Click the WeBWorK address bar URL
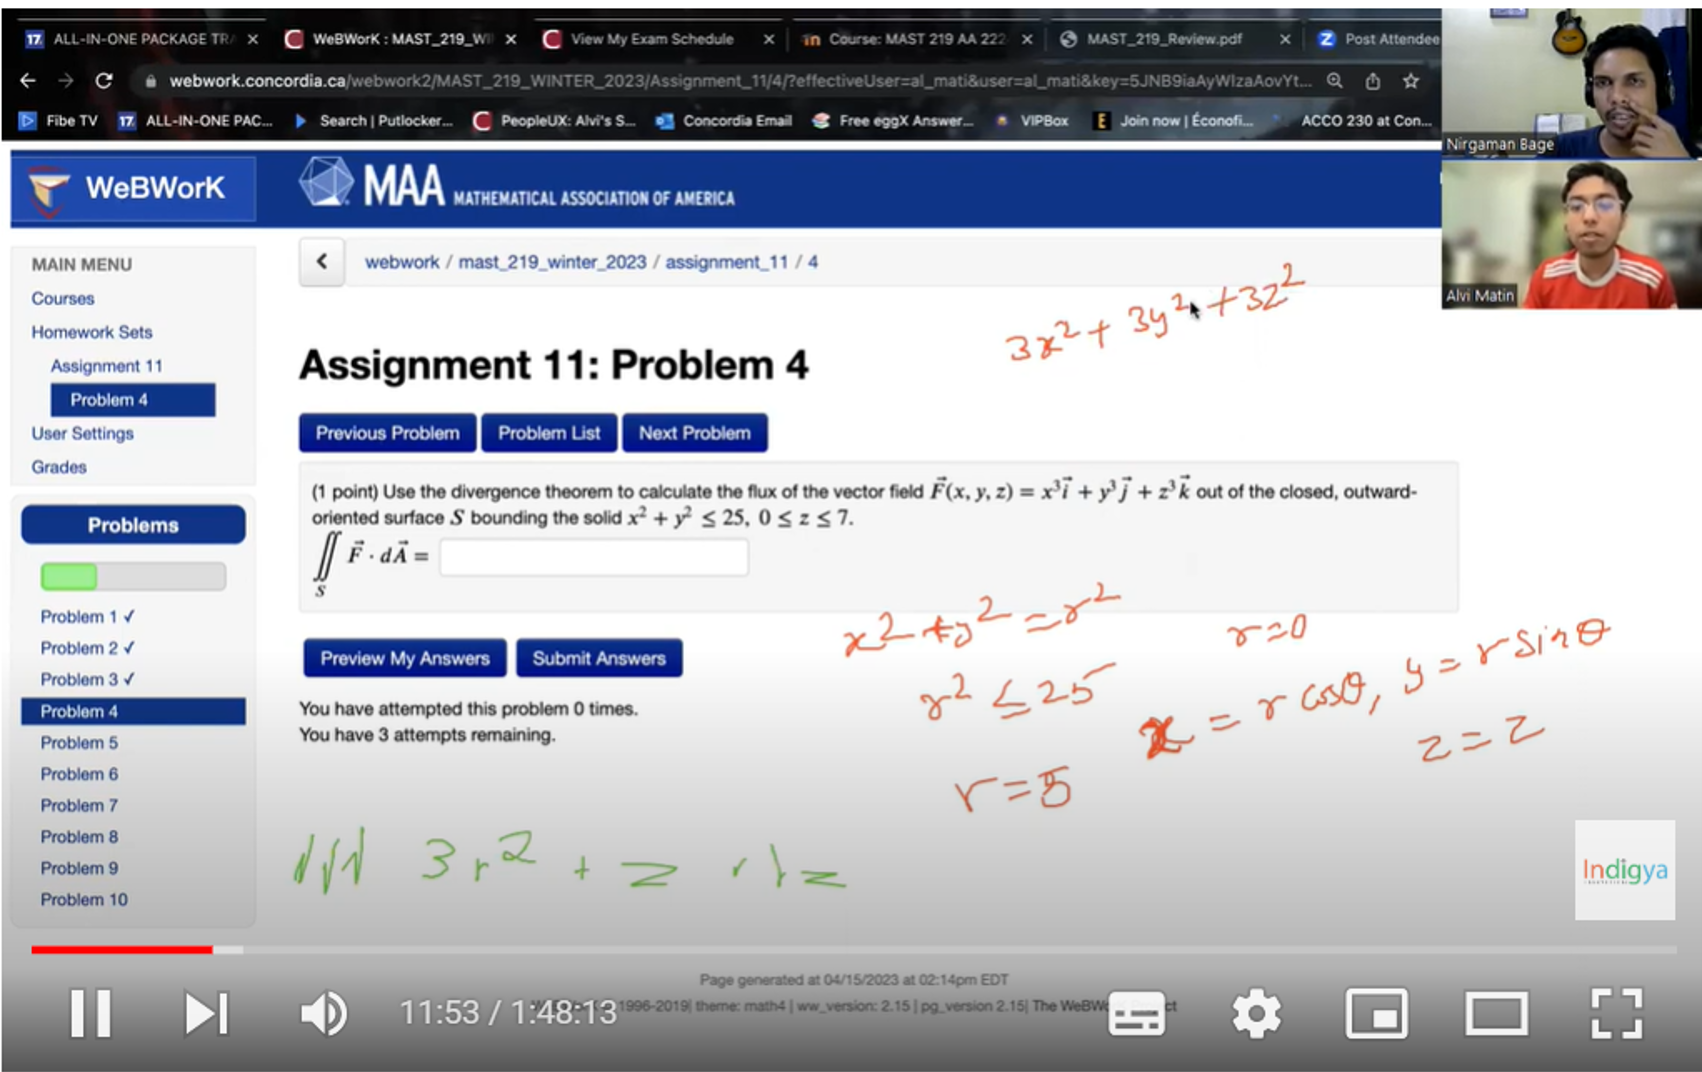Image resolution: width=1702 pixels, height=1072 pixels. coord(739,81)
